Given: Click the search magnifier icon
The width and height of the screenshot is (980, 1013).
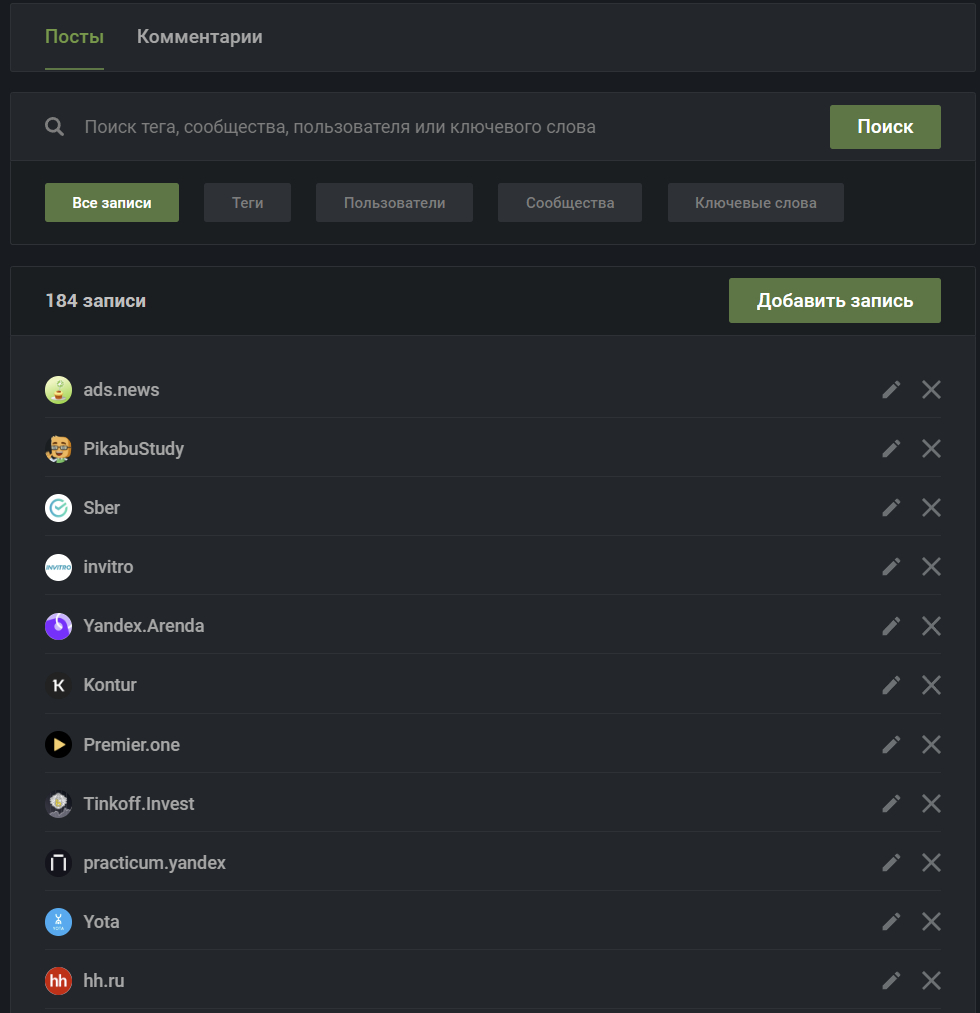Looking at the screenshot, I should tap(55, 127).
